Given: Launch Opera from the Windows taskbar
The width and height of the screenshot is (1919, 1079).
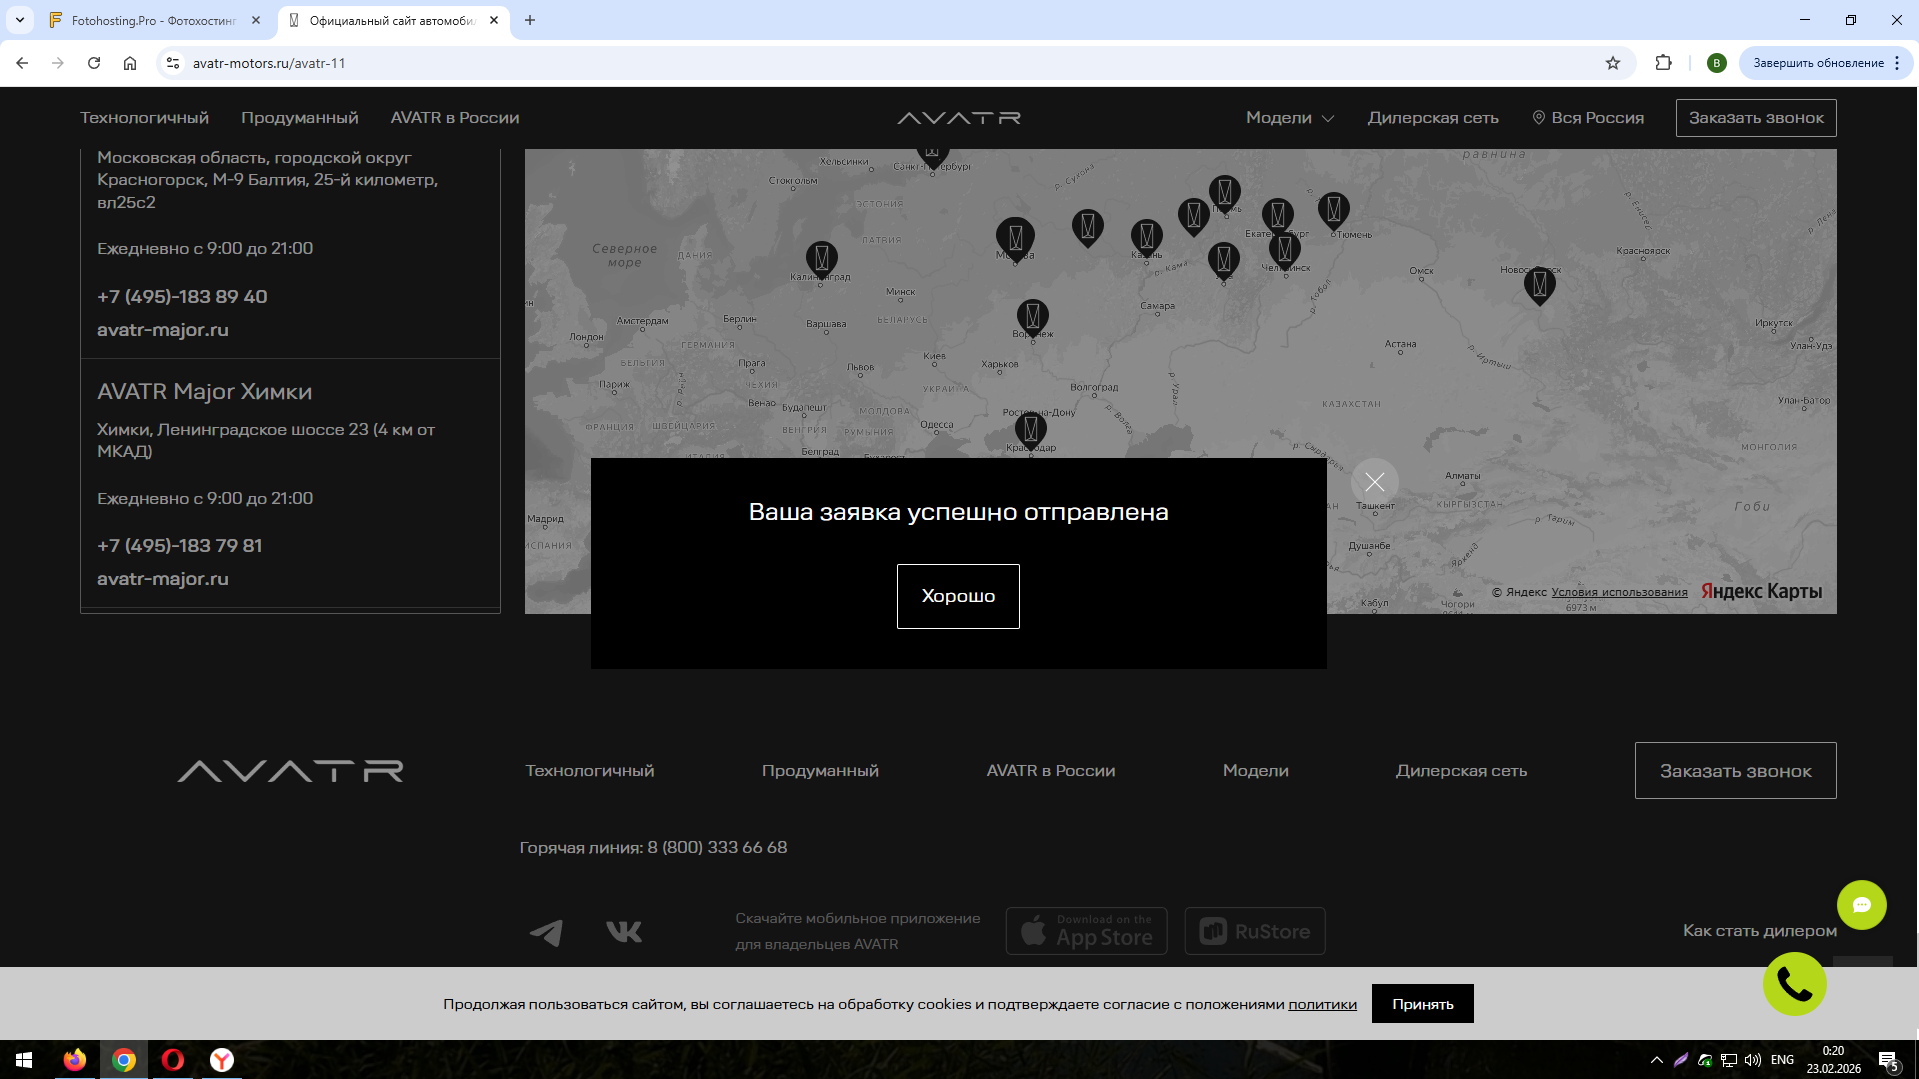Looking at the screenshot, I should click(173, 1060).
